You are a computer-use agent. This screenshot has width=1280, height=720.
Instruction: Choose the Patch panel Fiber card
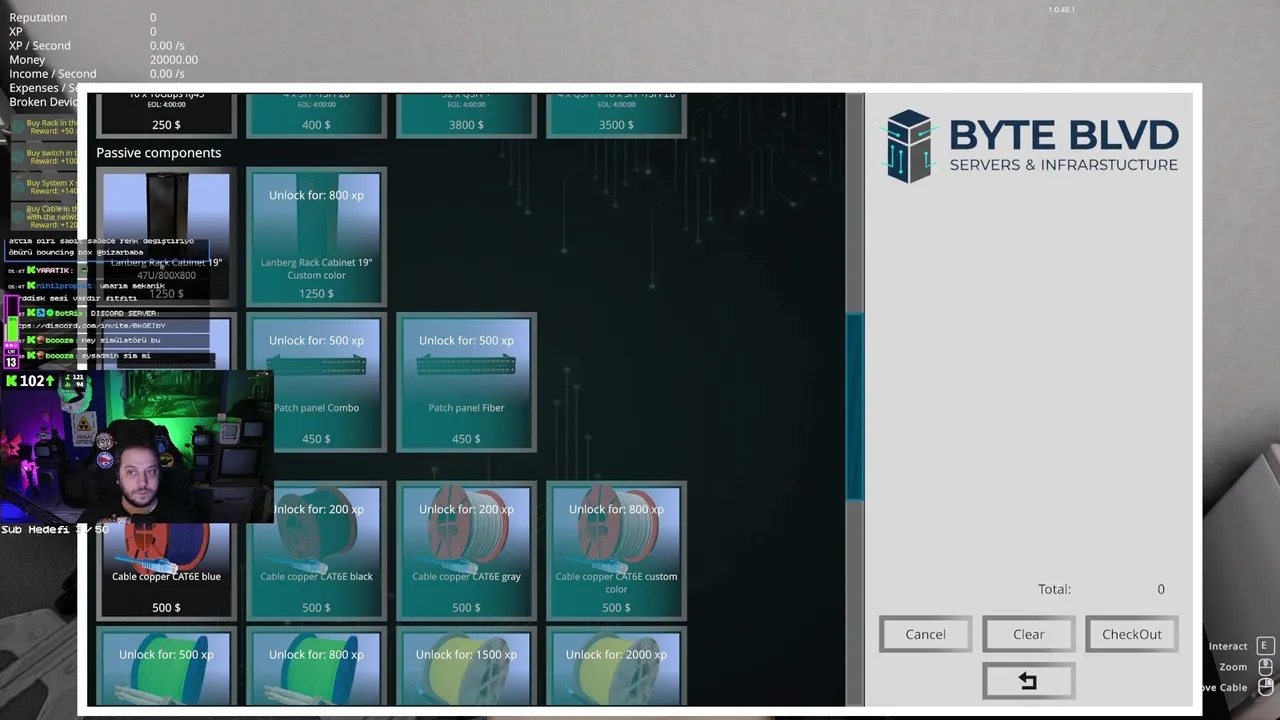466,382
